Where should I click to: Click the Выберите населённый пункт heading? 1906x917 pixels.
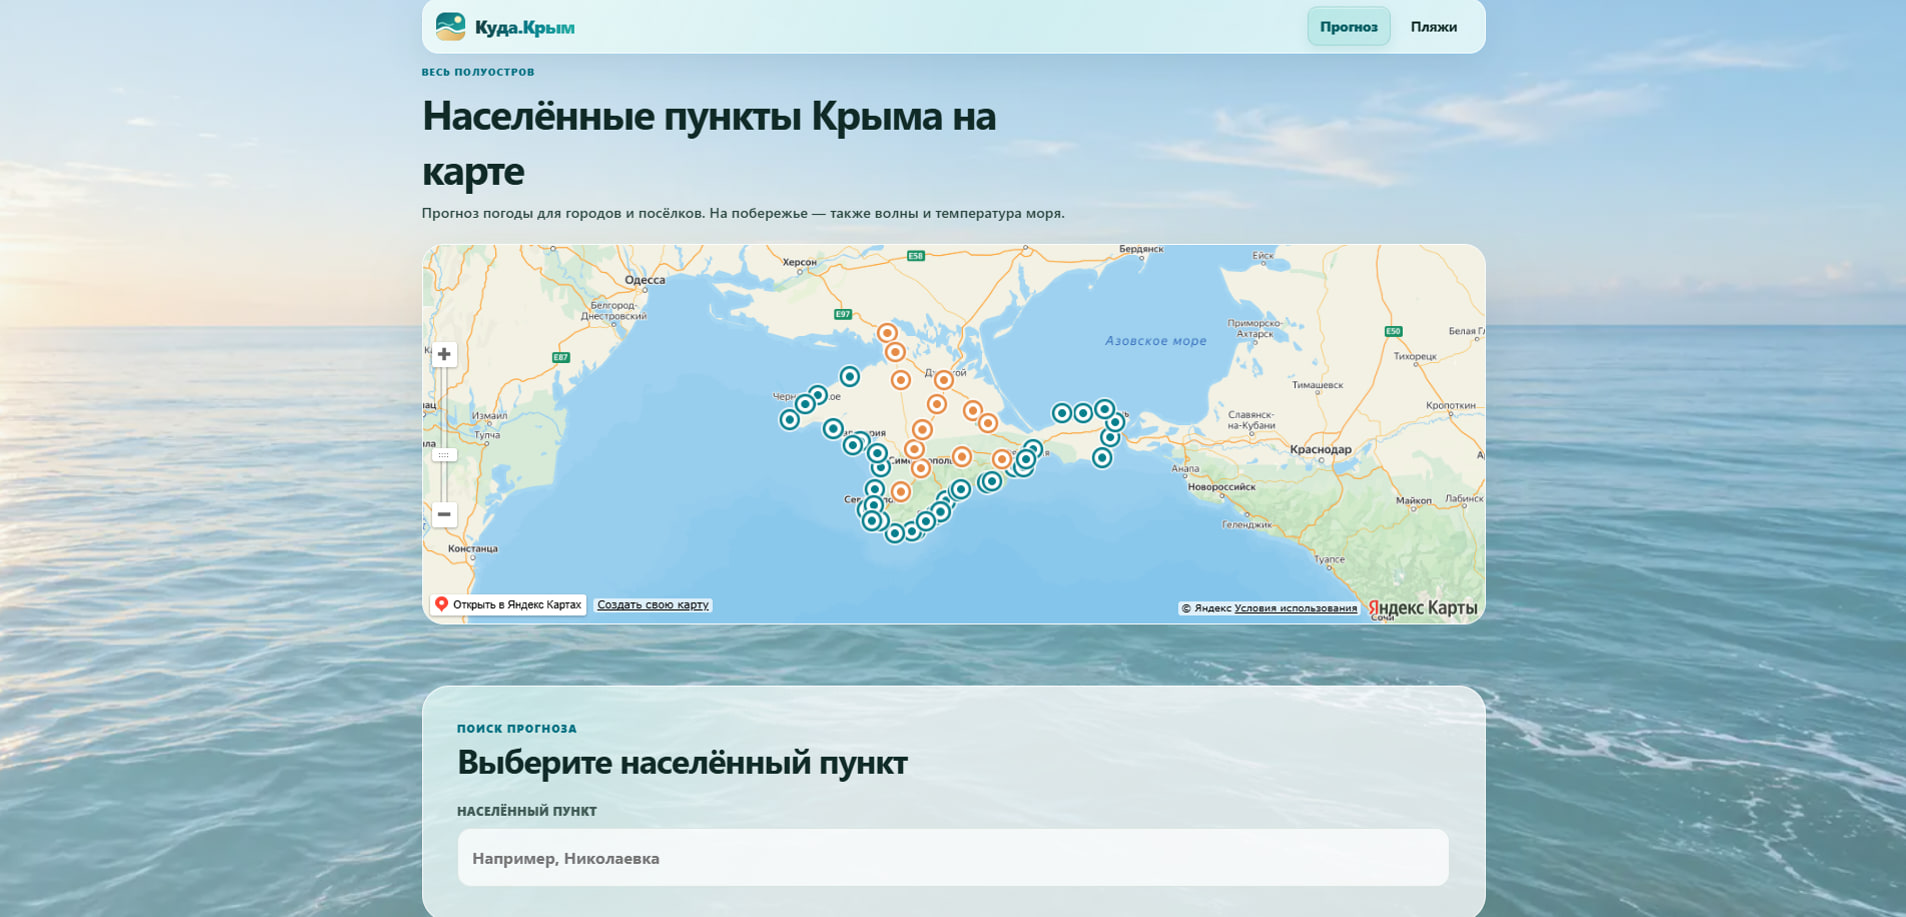682,762
